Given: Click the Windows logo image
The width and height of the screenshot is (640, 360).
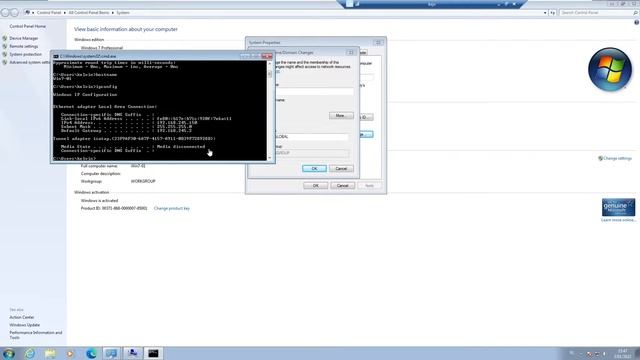Looking at the screenshot, I should point(610,69).
